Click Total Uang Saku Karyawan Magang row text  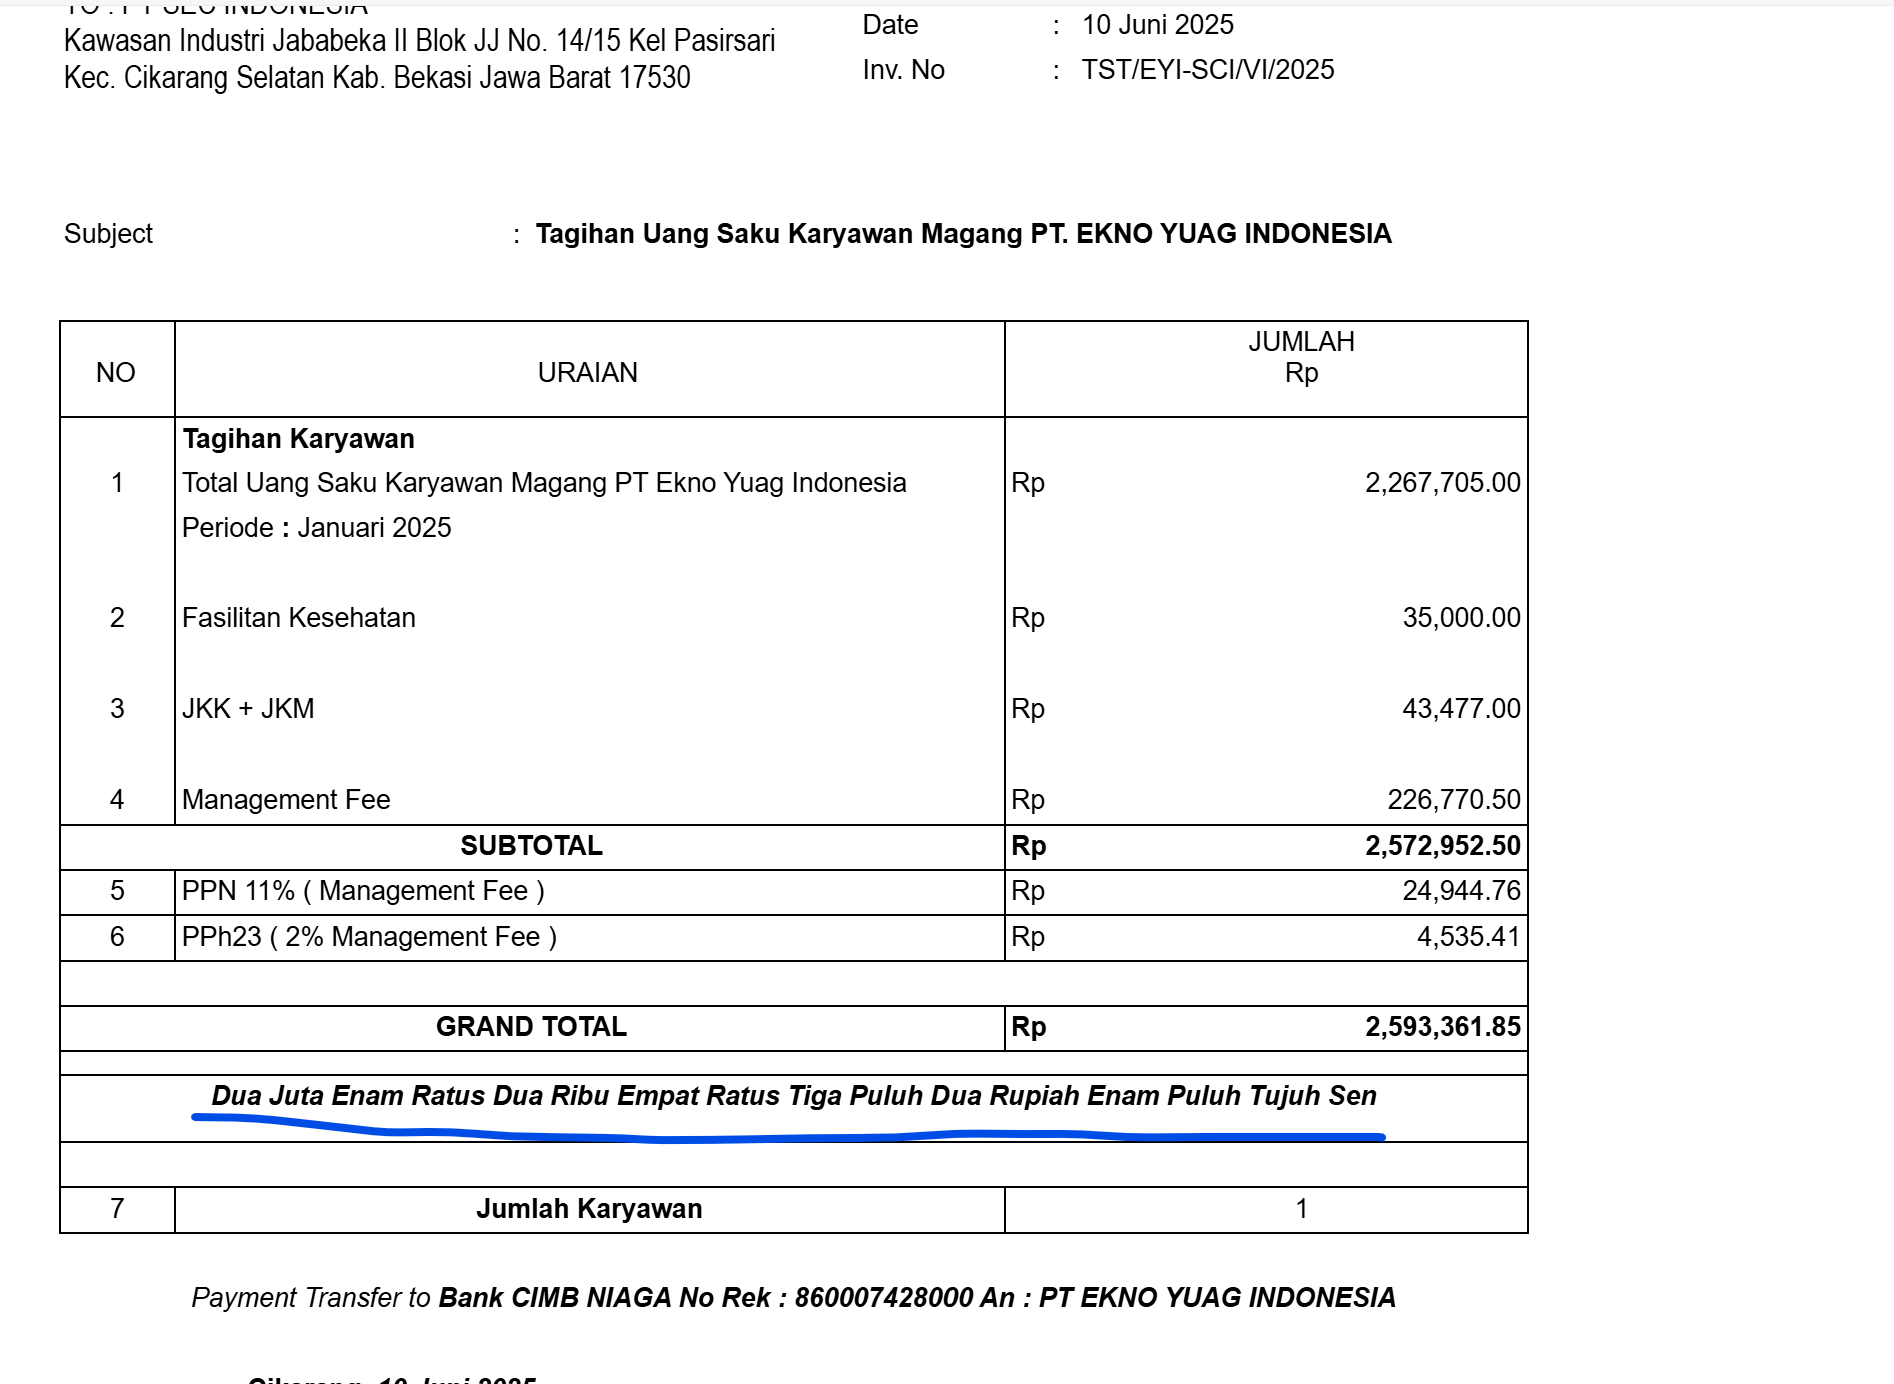pos(544,483)
